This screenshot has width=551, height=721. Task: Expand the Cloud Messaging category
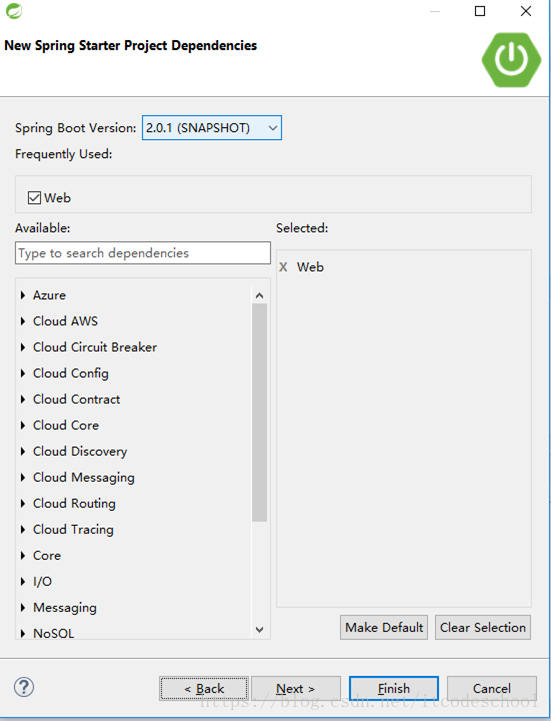tap(23, 477)
